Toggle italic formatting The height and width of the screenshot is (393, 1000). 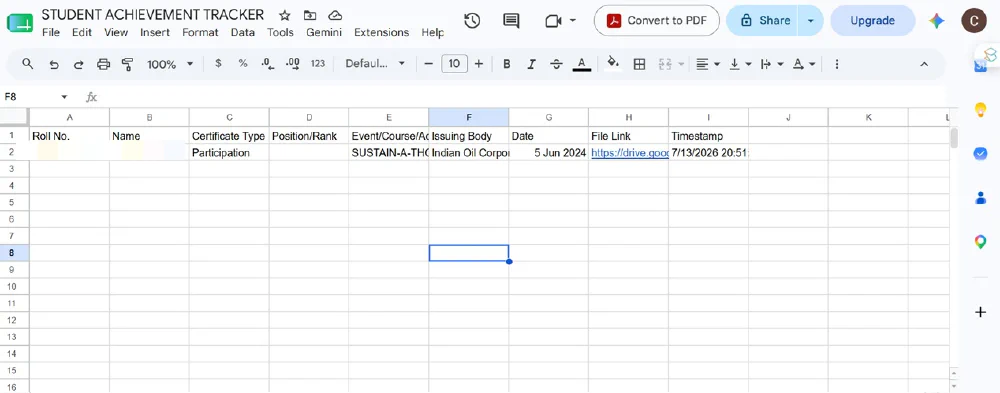[531, 64]
